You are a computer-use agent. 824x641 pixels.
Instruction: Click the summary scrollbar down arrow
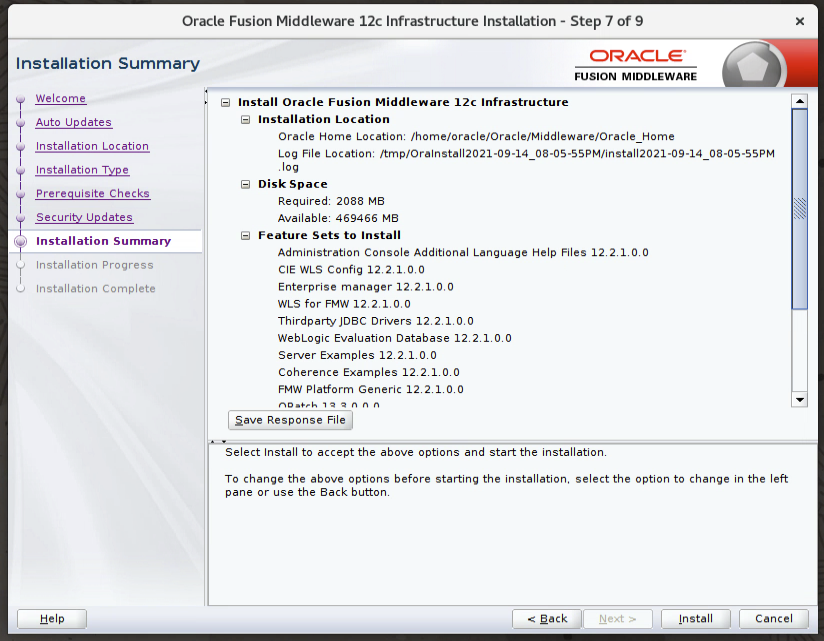click(799, 399)
